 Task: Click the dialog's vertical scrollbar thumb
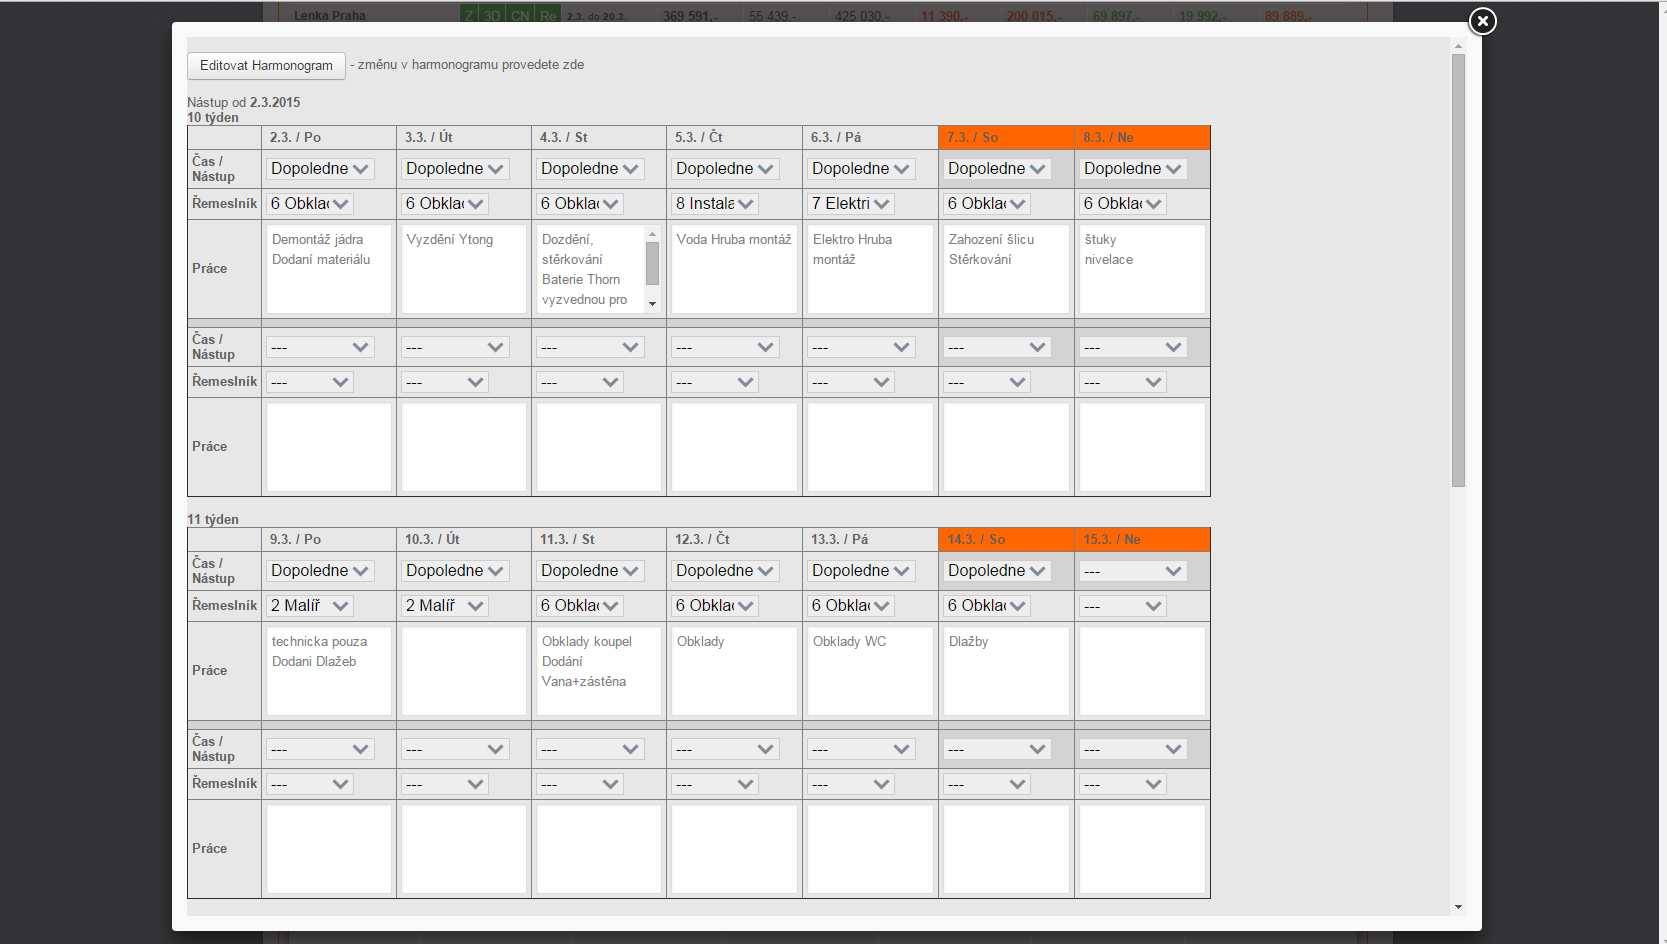pos(1458,270)
